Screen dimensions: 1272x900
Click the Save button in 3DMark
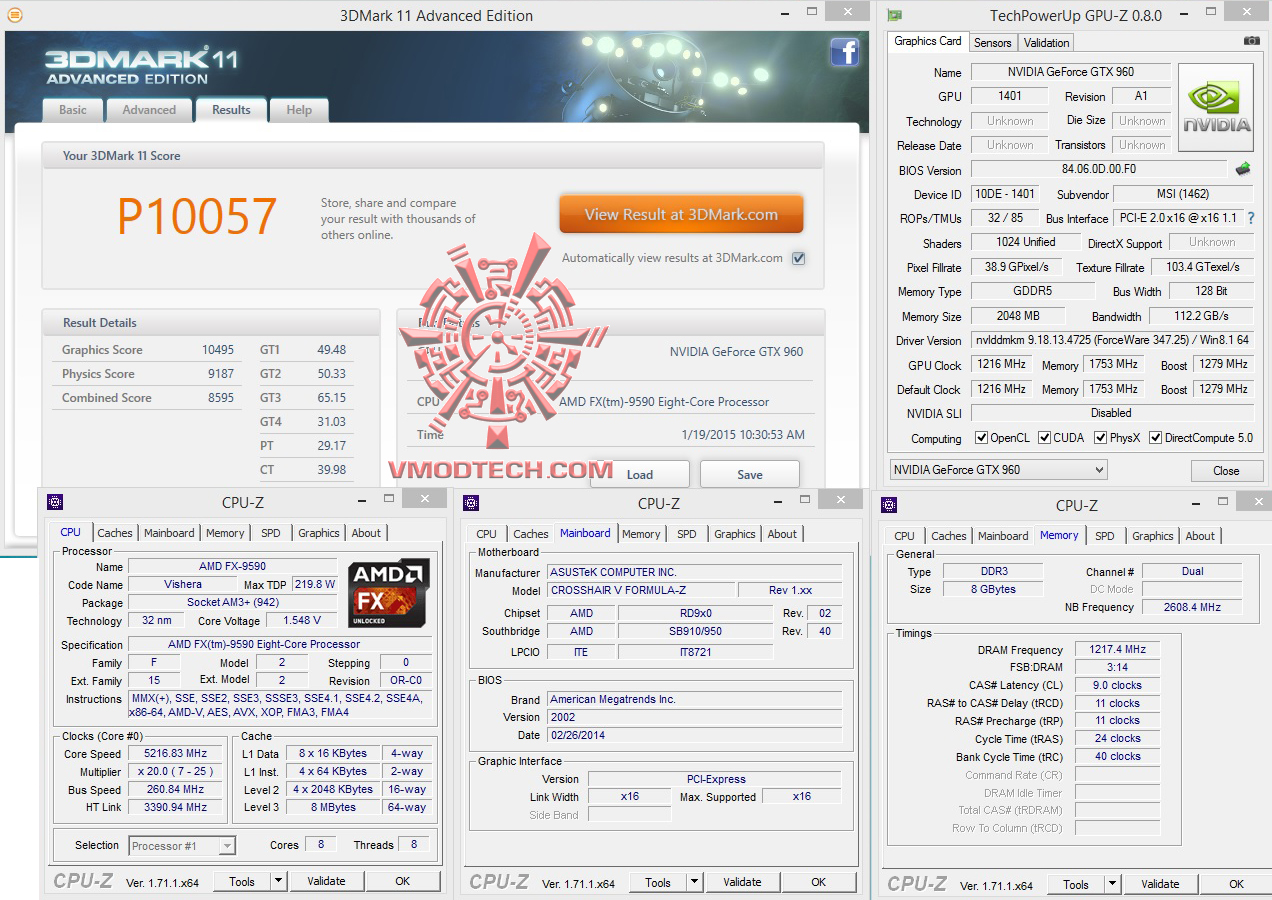pyautogui.click(x=750, y=474)
